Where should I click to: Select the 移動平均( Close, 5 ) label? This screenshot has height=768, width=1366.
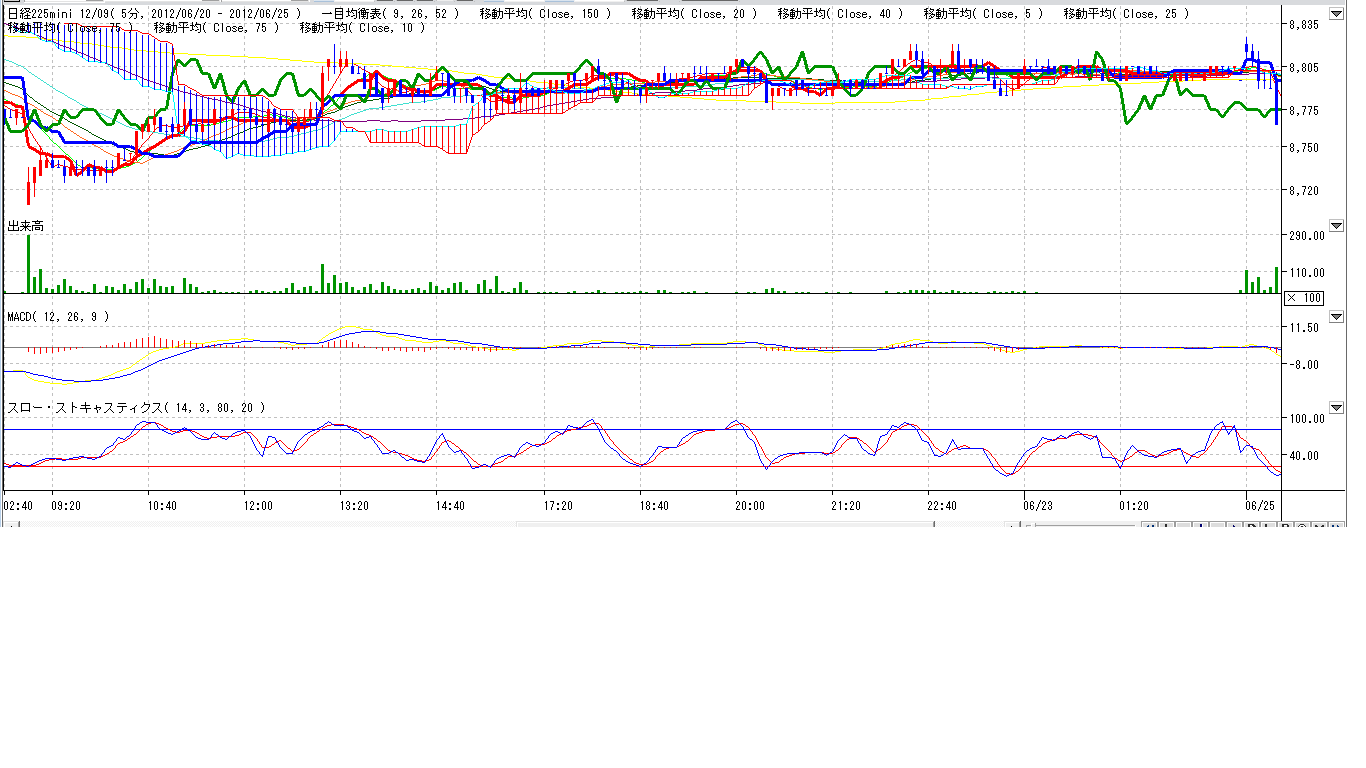[983, 14]
